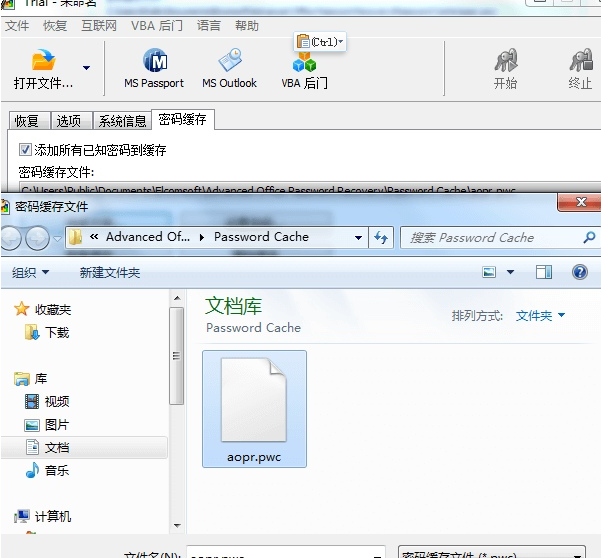Click the change view icon
Screen dimensions: 601x558
click(x=489, y=272)
